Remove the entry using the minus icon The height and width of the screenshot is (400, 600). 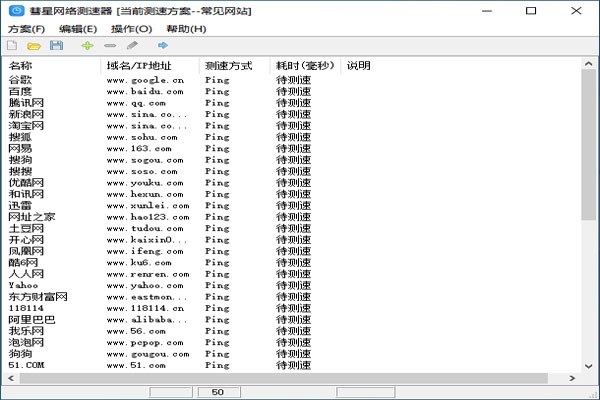point(110,46)
